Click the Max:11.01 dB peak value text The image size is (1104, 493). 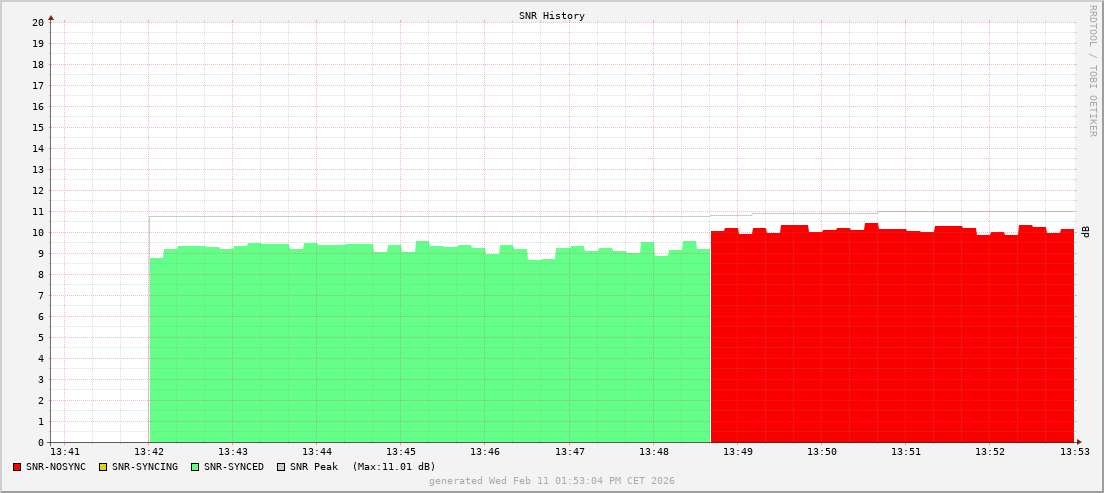[x=394, y=467]
